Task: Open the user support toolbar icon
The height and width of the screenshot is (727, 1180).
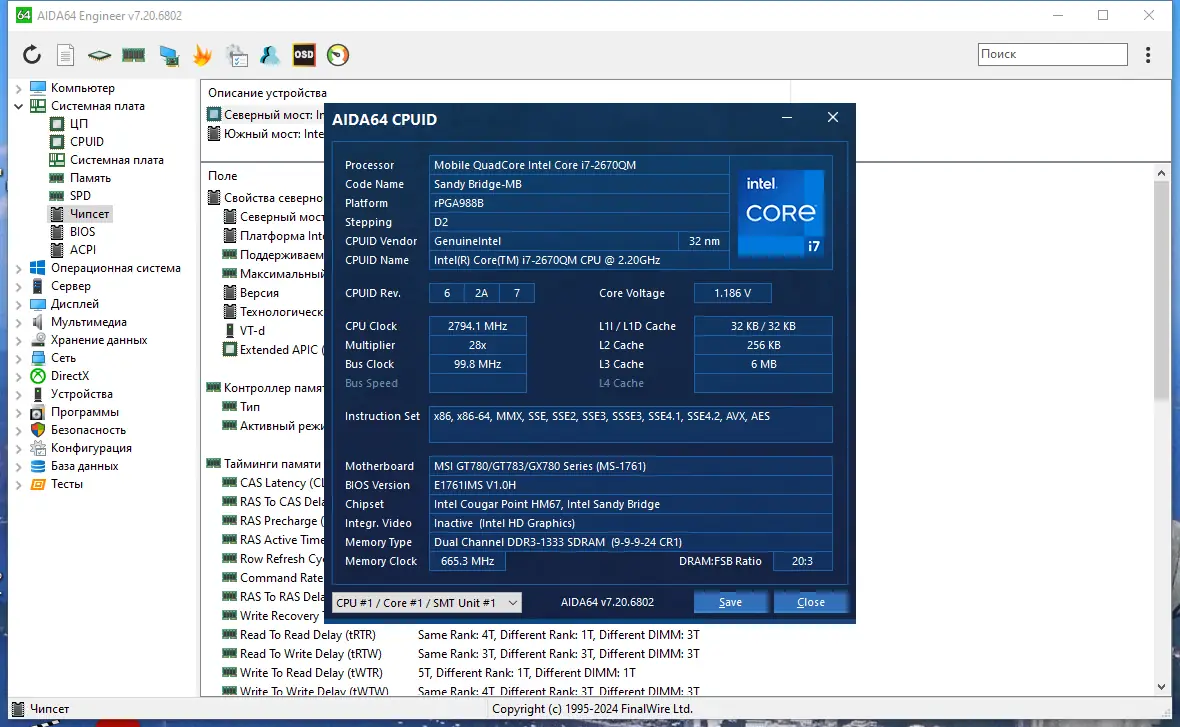Action: click(269, 55)
